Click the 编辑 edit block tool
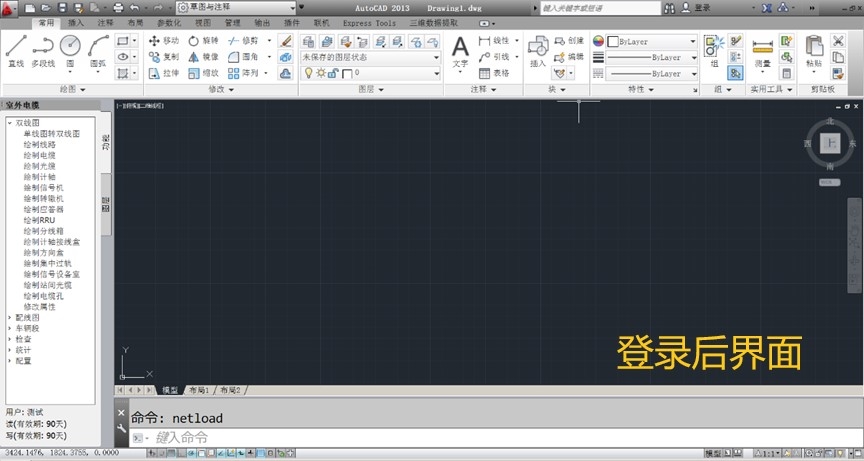The image size is (864, 461). click(569, 57)
